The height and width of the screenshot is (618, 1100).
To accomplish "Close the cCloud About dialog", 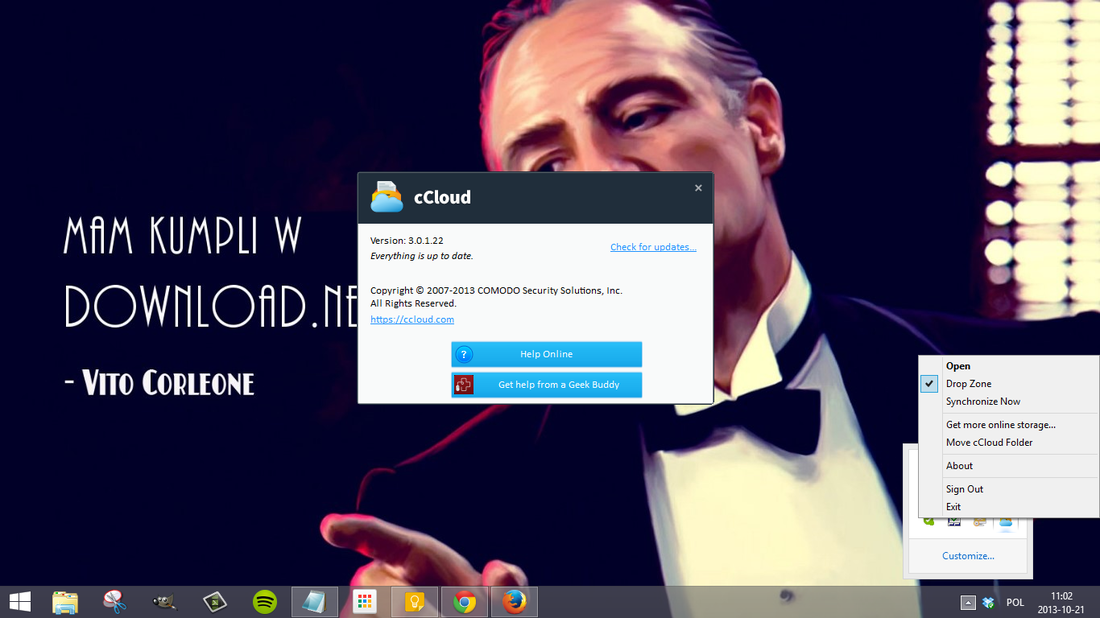I will [x=698, y=188].
